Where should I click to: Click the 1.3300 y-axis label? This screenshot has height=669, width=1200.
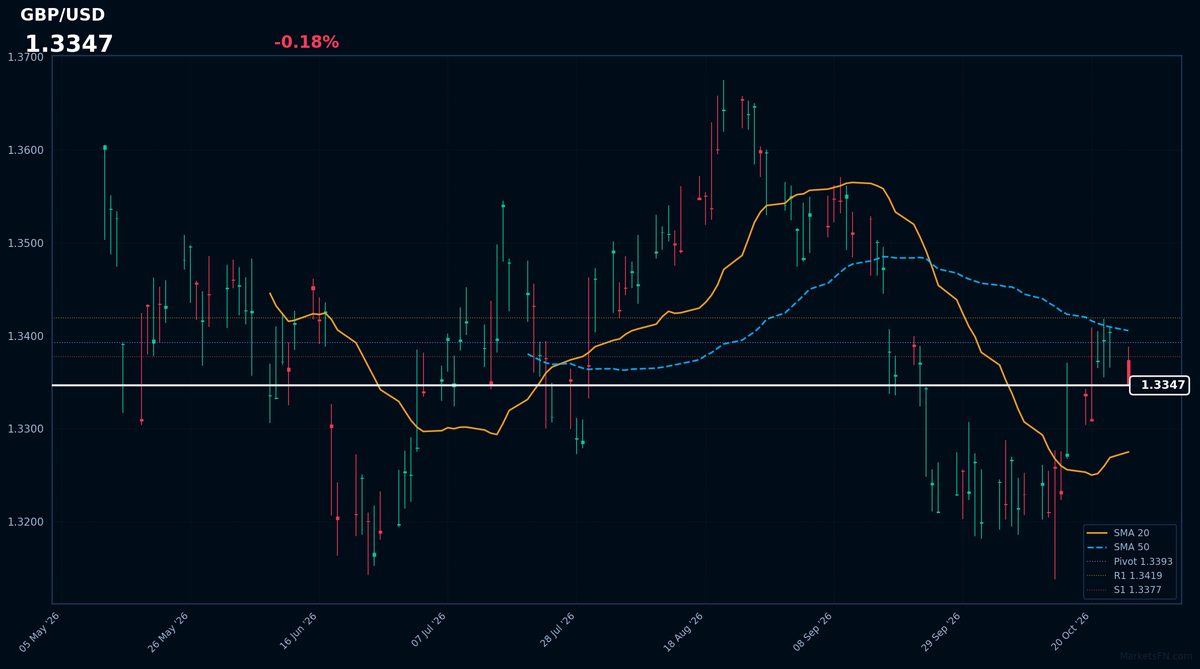[x=25, y=429]
